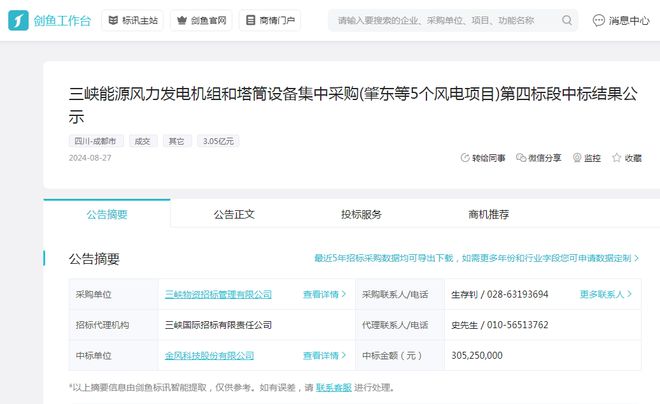Switch to the 投标服务 tab
660x404 pixels.
click(x=361, y=214)
